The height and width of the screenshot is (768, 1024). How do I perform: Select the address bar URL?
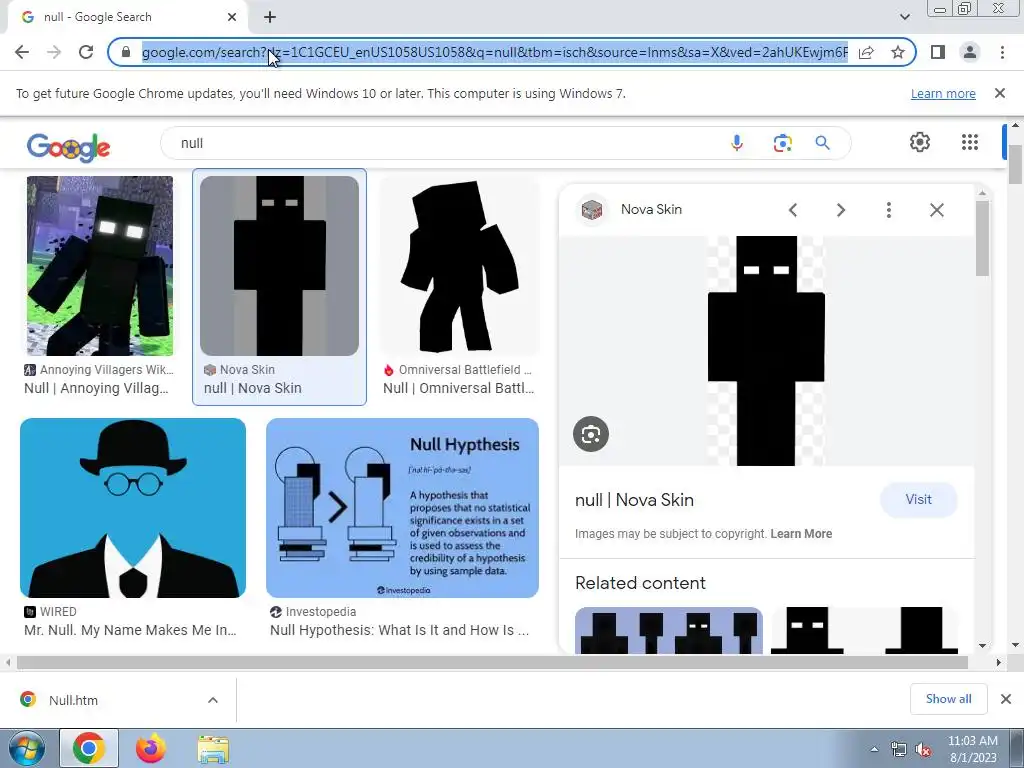tap(495, 52)
